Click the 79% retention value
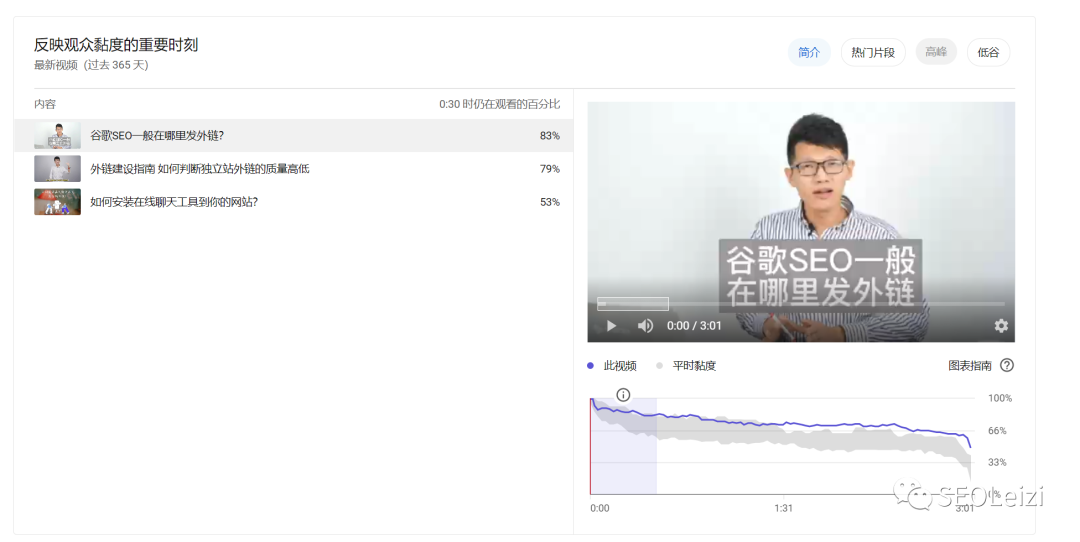This screenshot has height=542, width=1080. click(550, 169)
